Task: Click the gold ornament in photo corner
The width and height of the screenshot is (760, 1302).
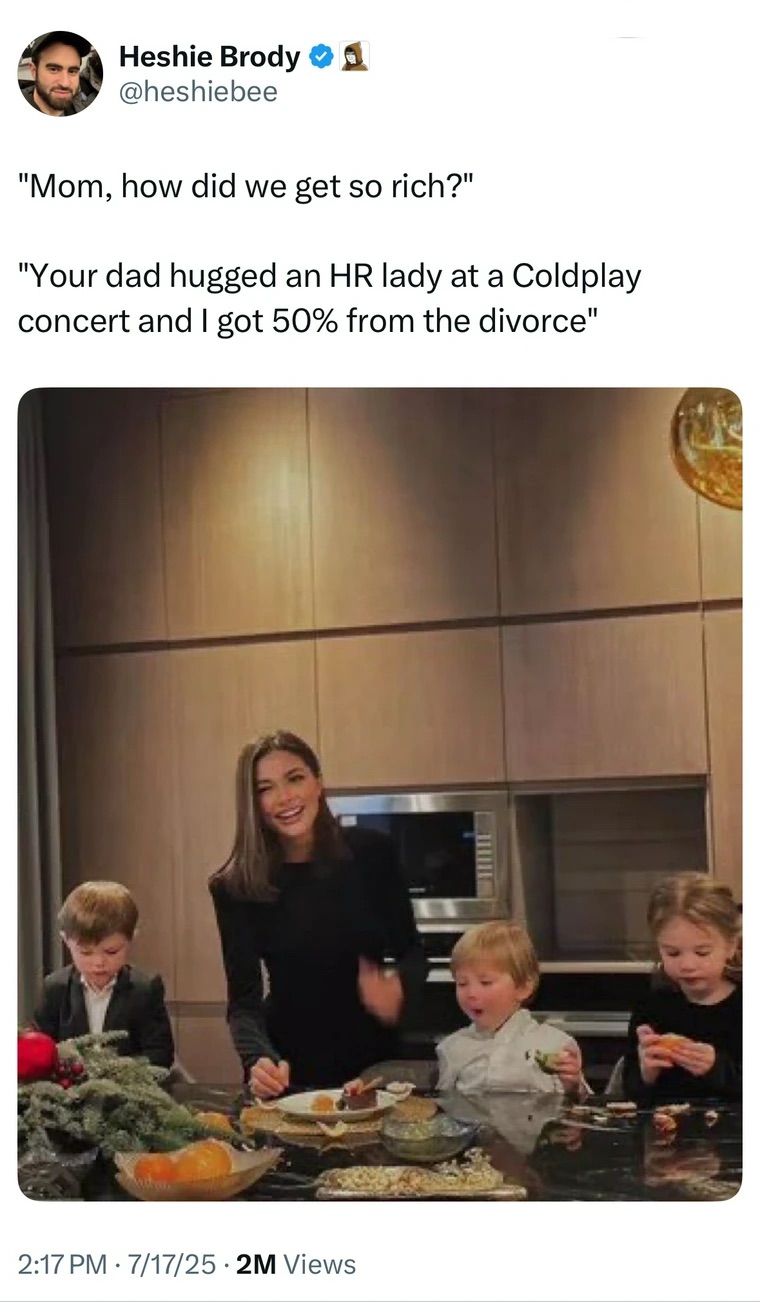Action: tap(708, 447)
